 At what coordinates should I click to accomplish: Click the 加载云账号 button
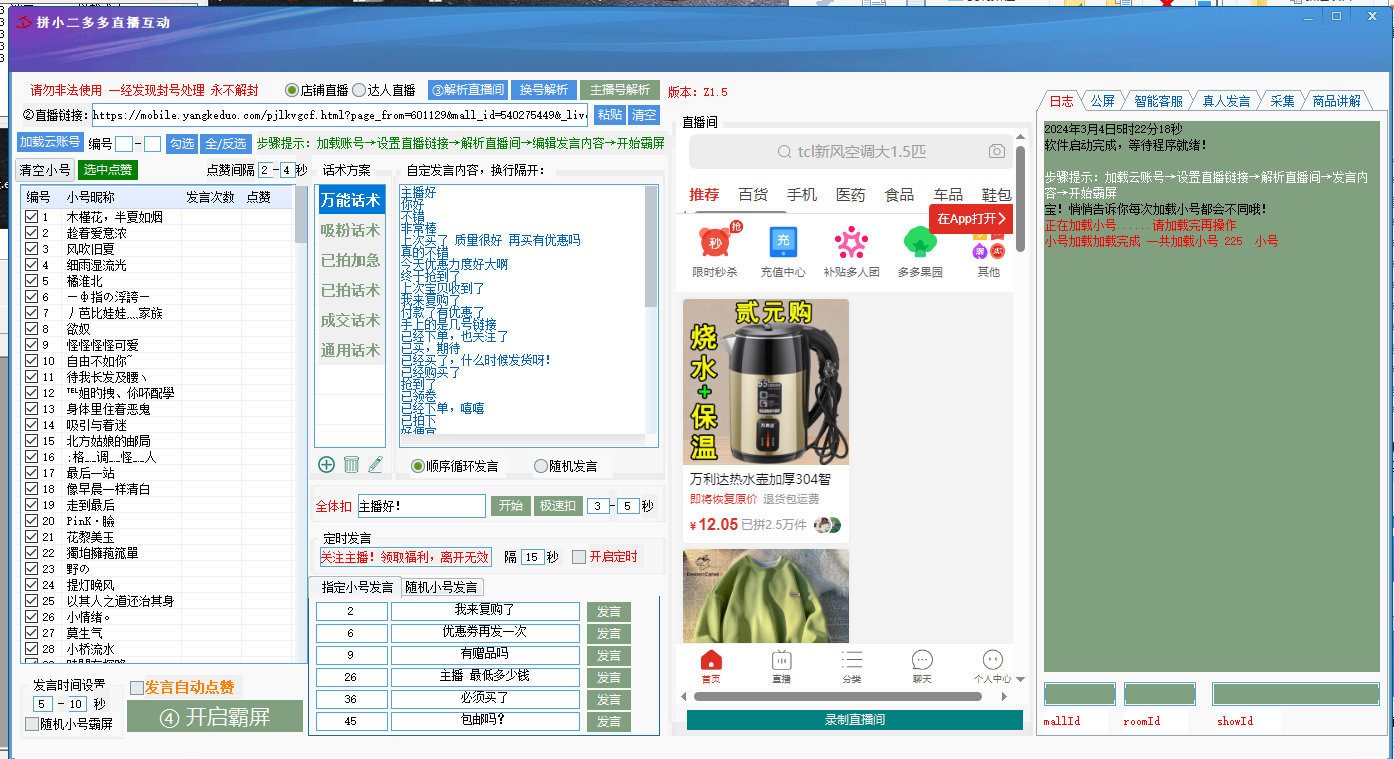tap(50, 142)
